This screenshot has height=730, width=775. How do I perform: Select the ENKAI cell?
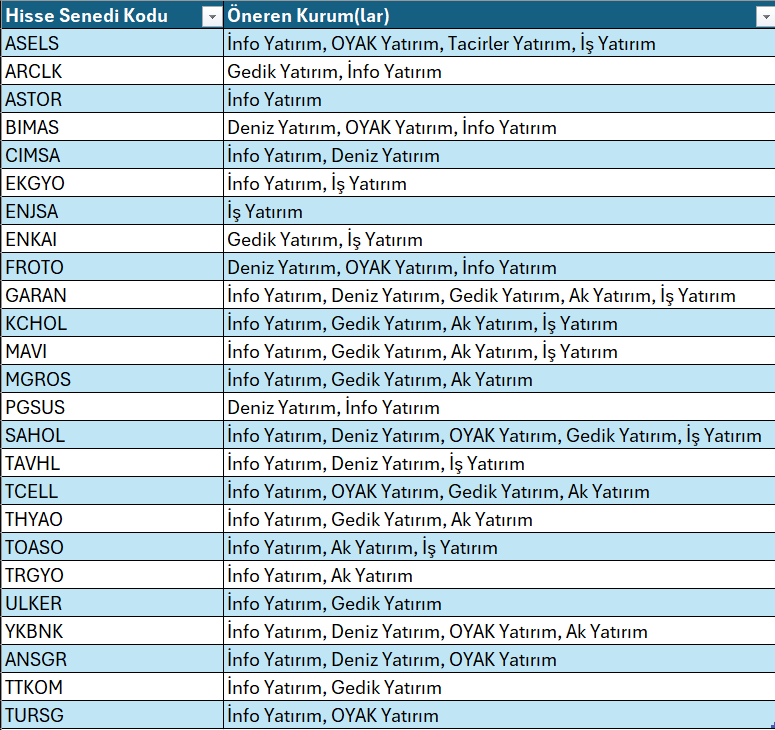point(112,239)
